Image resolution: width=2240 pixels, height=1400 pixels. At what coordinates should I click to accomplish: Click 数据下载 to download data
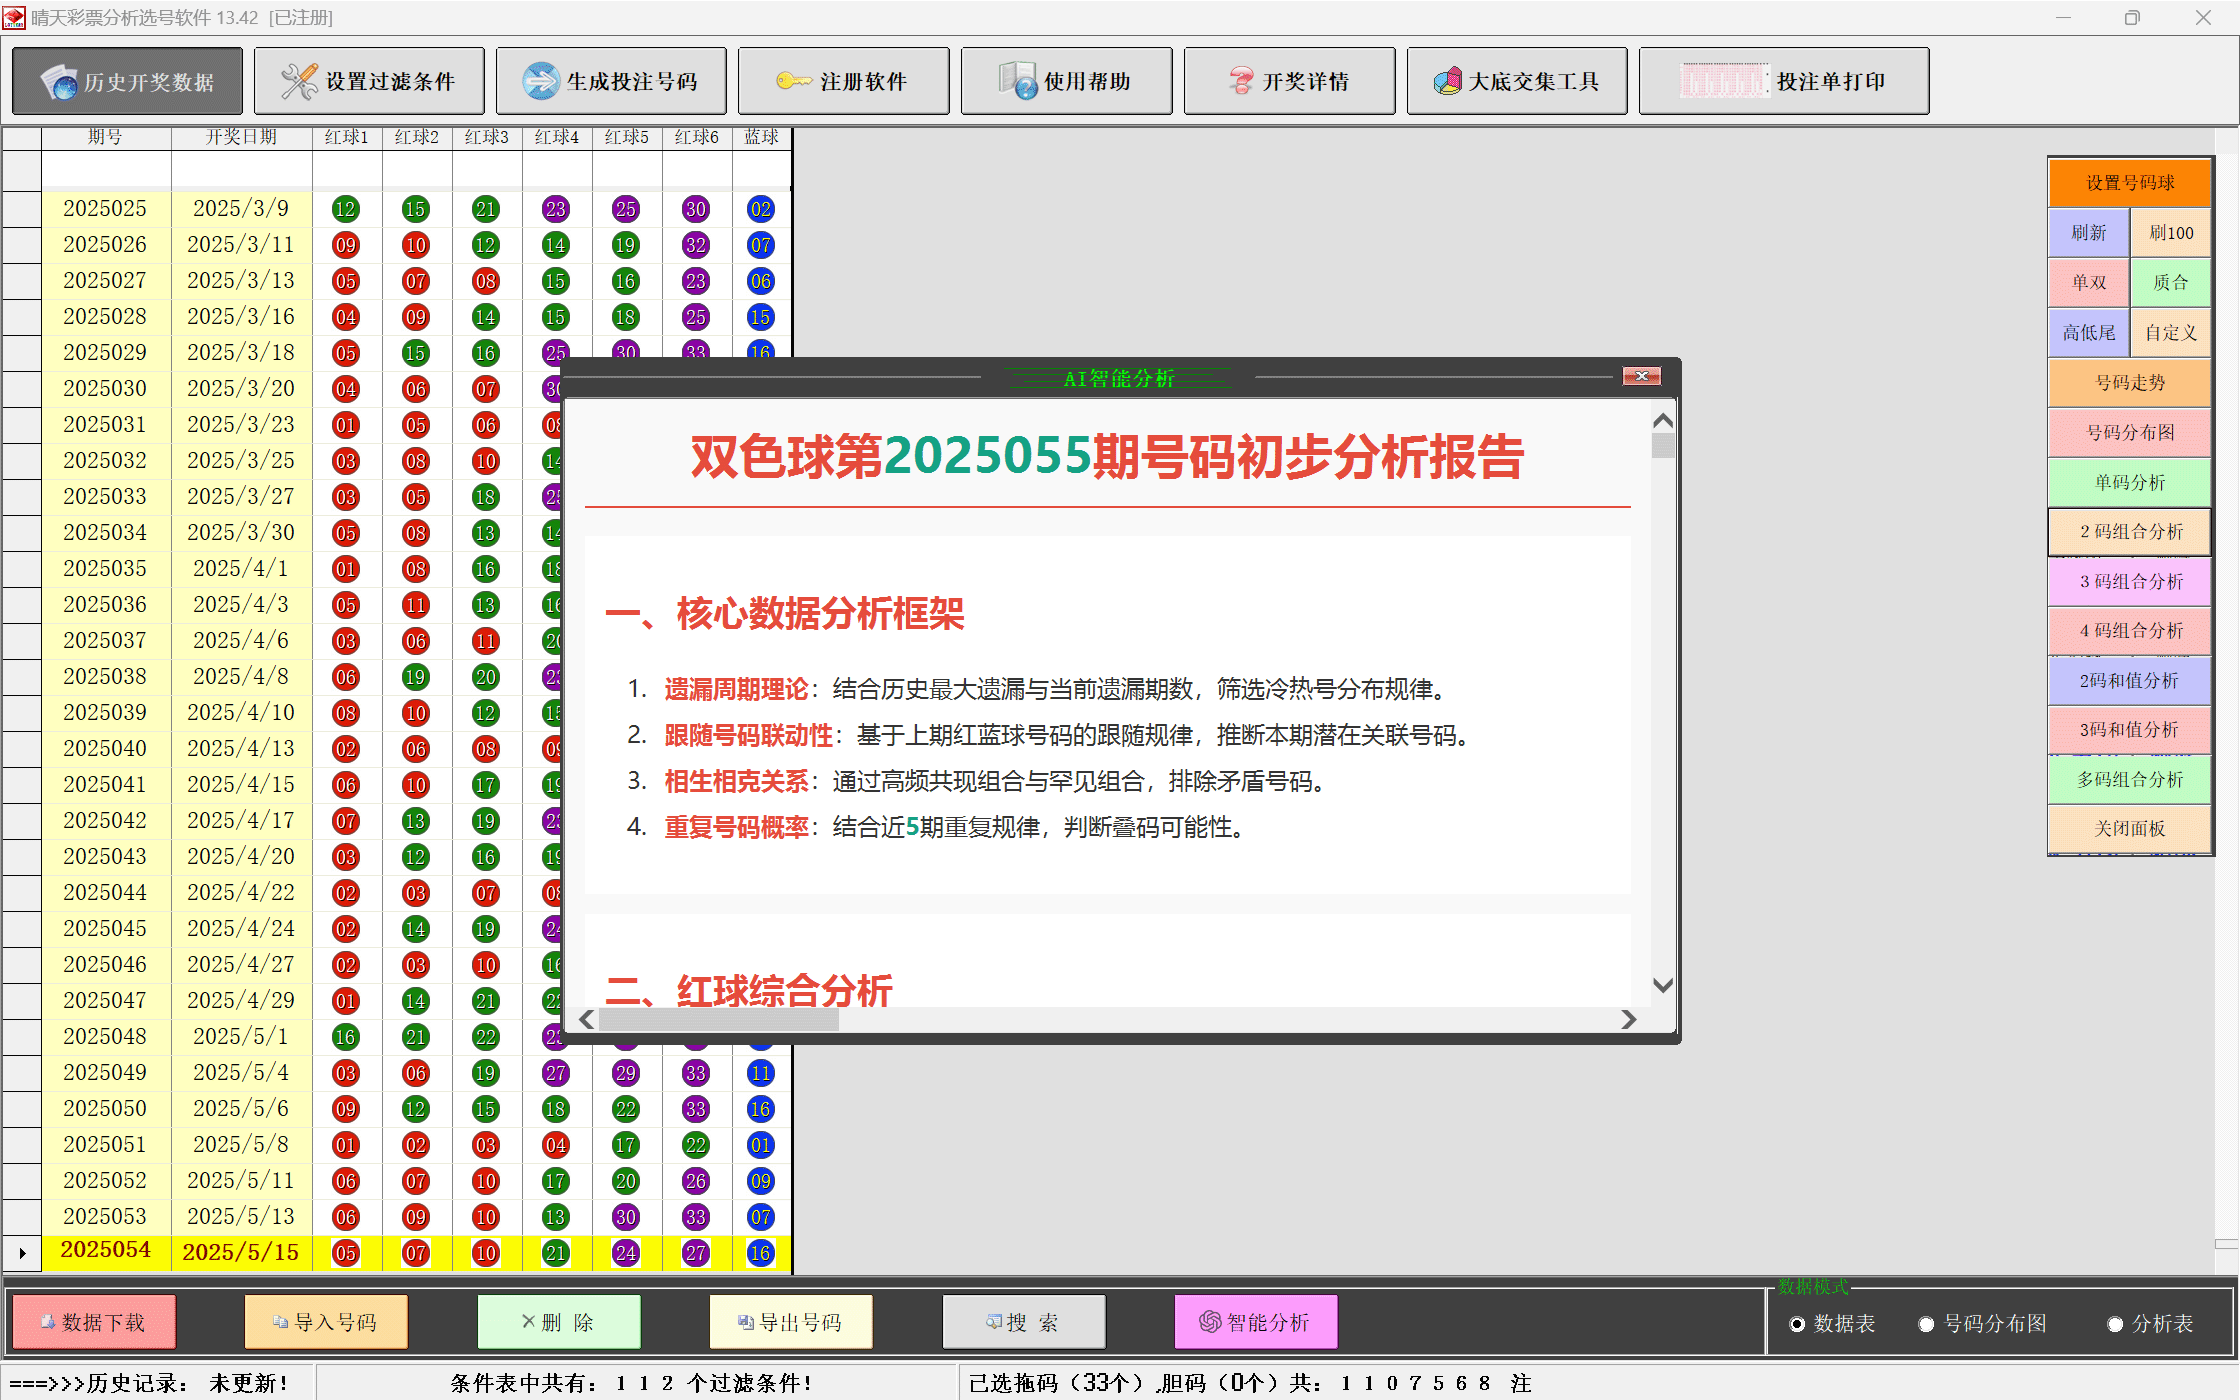point(93,1321)
